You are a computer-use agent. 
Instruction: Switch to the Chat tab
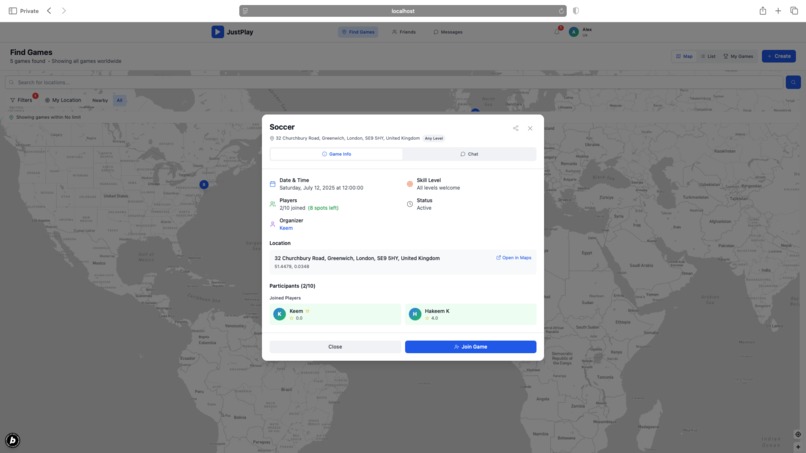pyautogui.click(x=469, y=154)
